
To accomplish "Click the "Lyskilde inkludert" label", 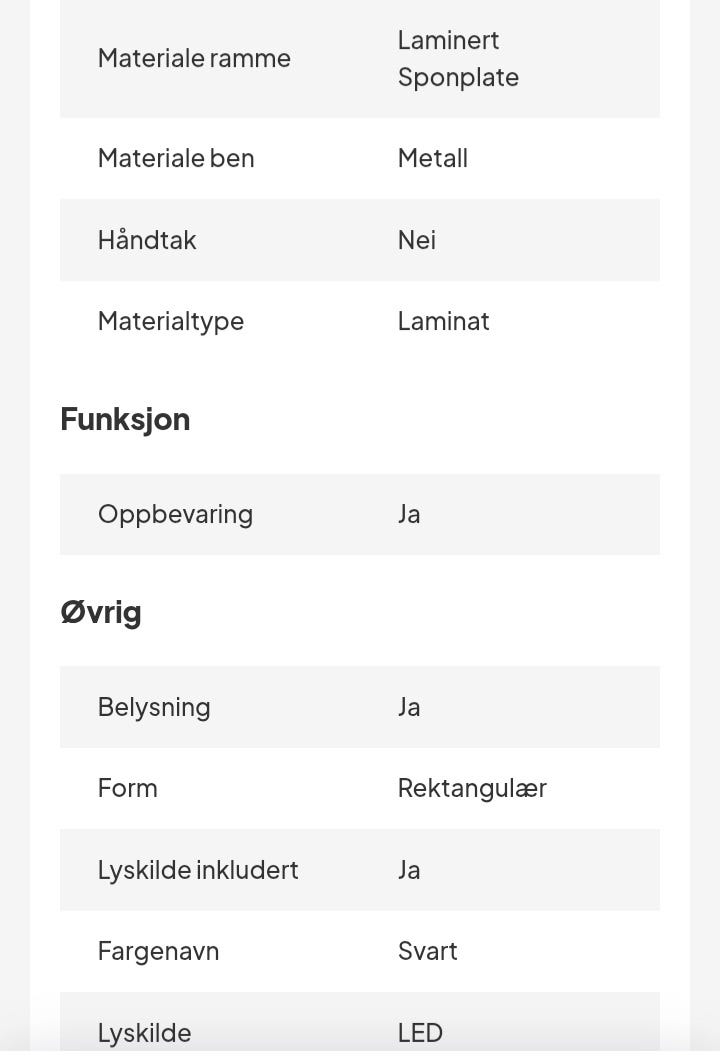I will (x=198, y=870).
